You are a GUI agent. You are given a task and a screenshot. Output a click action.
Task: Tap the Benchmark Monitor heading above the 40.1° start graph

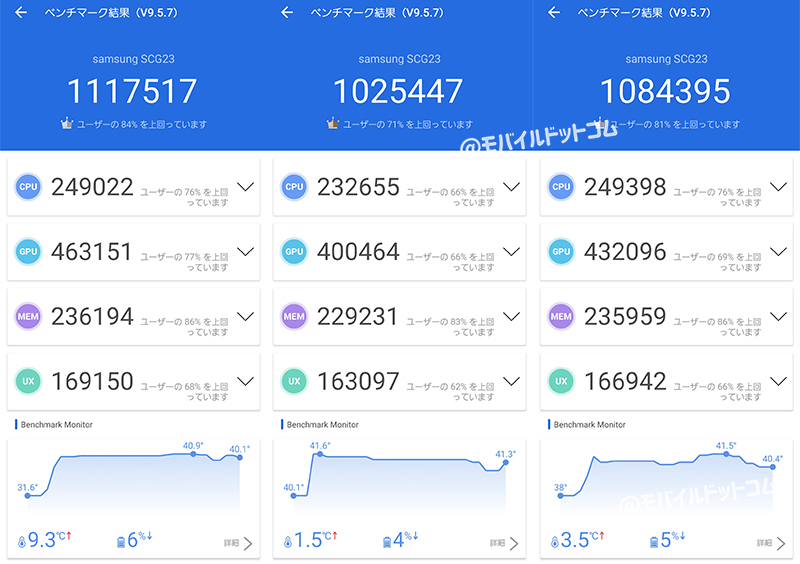click(322, 424)
